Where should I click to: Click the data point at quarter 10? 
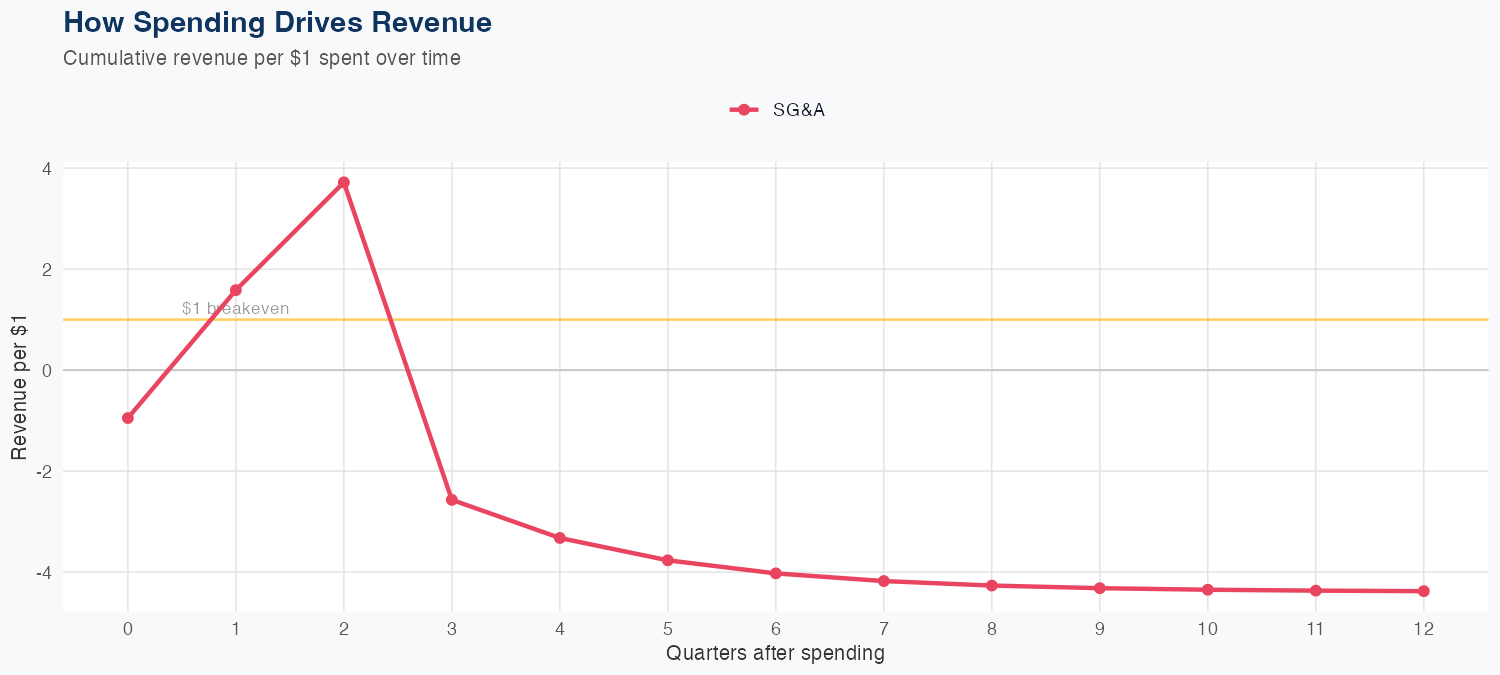coord(1208,590)
